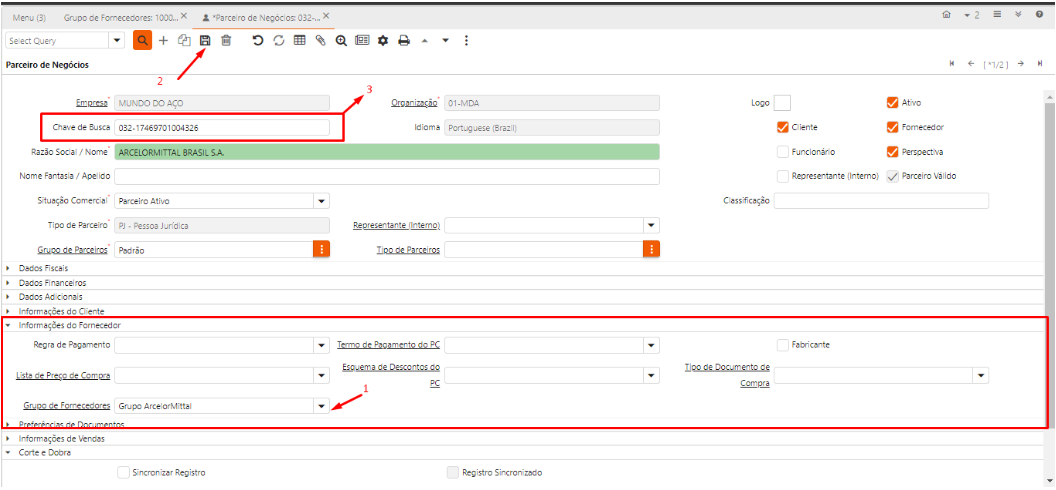Open the Select Query dropdown arrow

[x=117, y=40]
